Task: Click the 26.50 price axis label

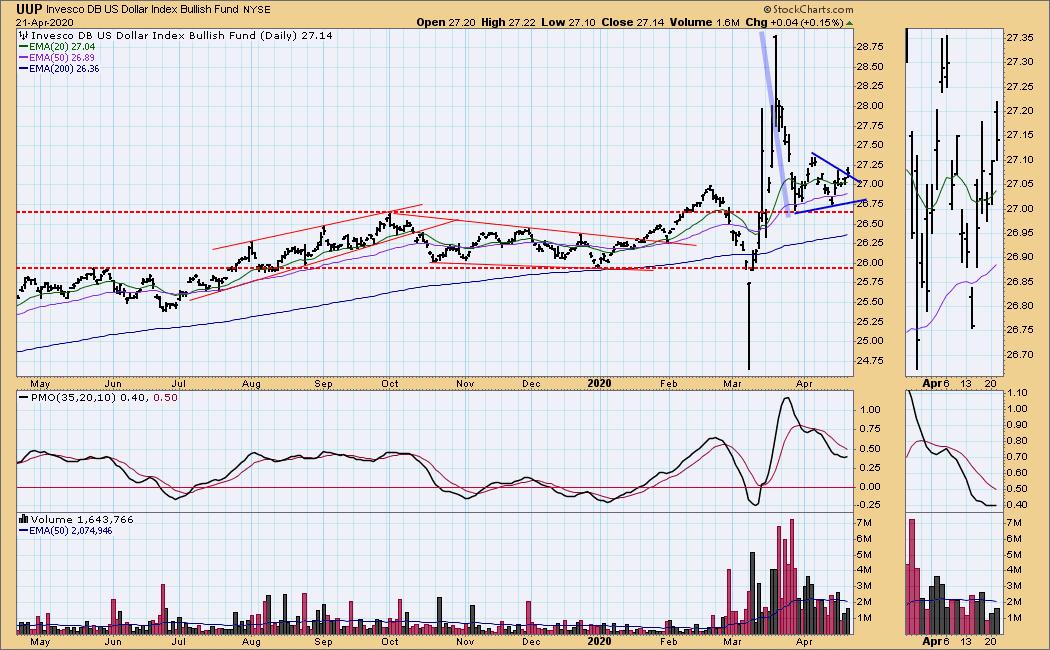Action: point(869,223)
